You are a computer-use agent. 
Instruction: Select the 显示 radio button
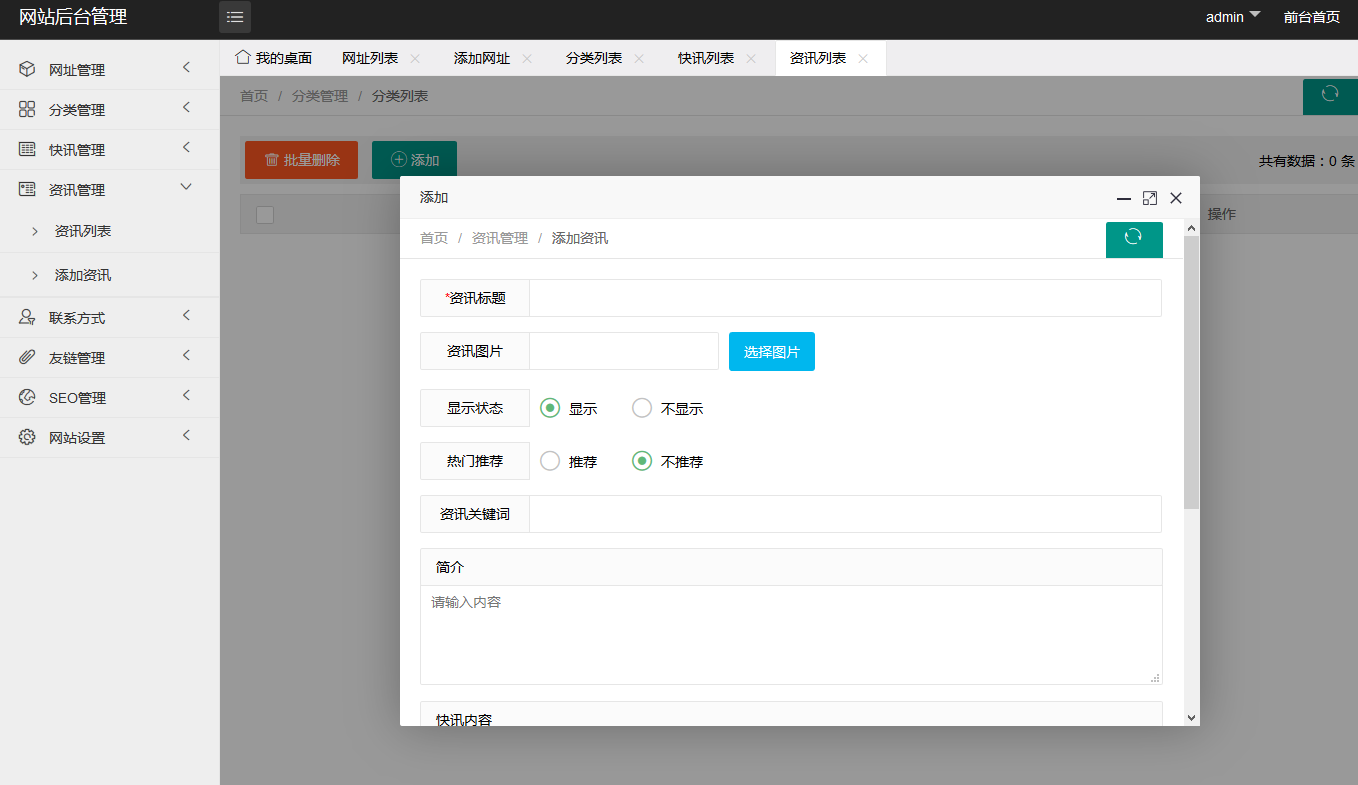550,408
